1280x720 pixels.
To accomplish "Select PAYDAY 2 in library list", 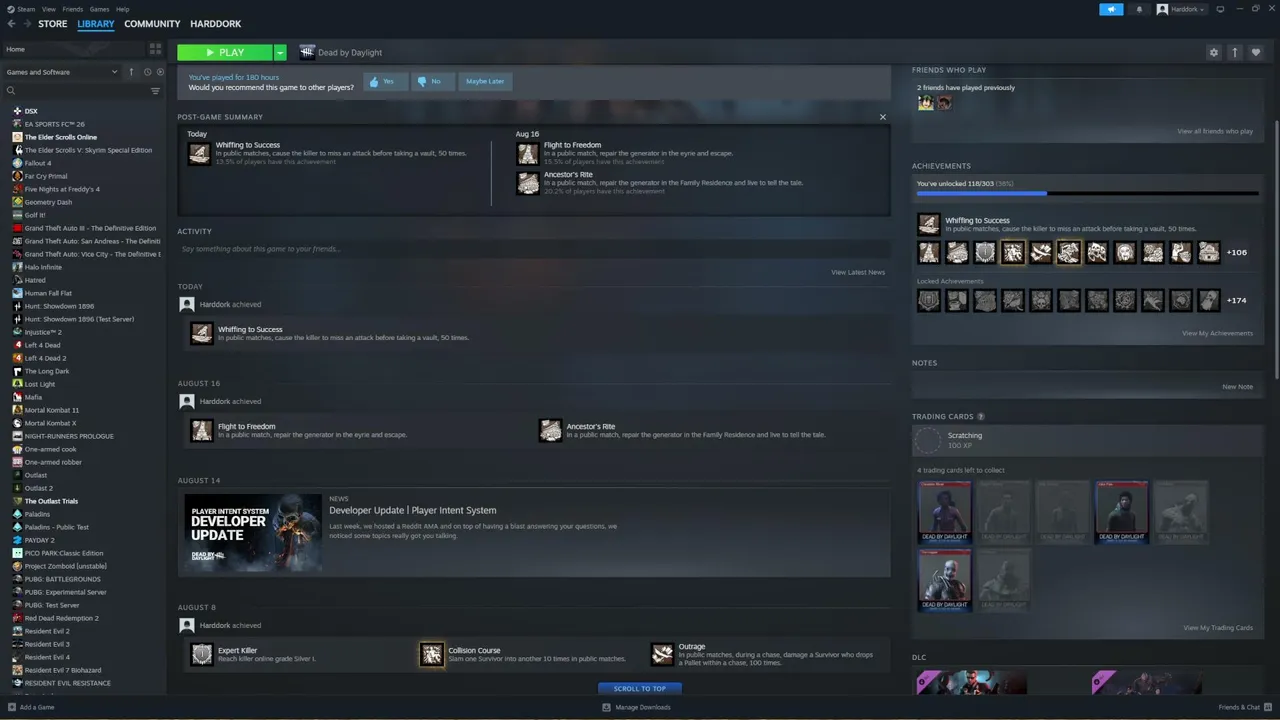I will pos(42,540).
